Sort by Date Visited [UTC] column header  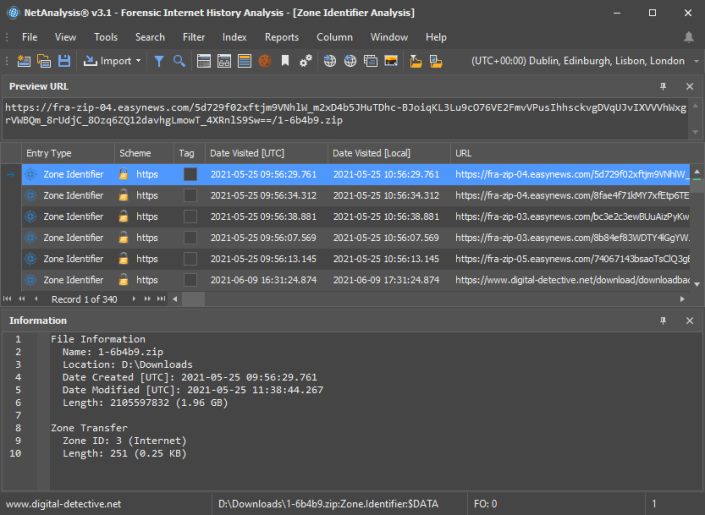[248, 153]
